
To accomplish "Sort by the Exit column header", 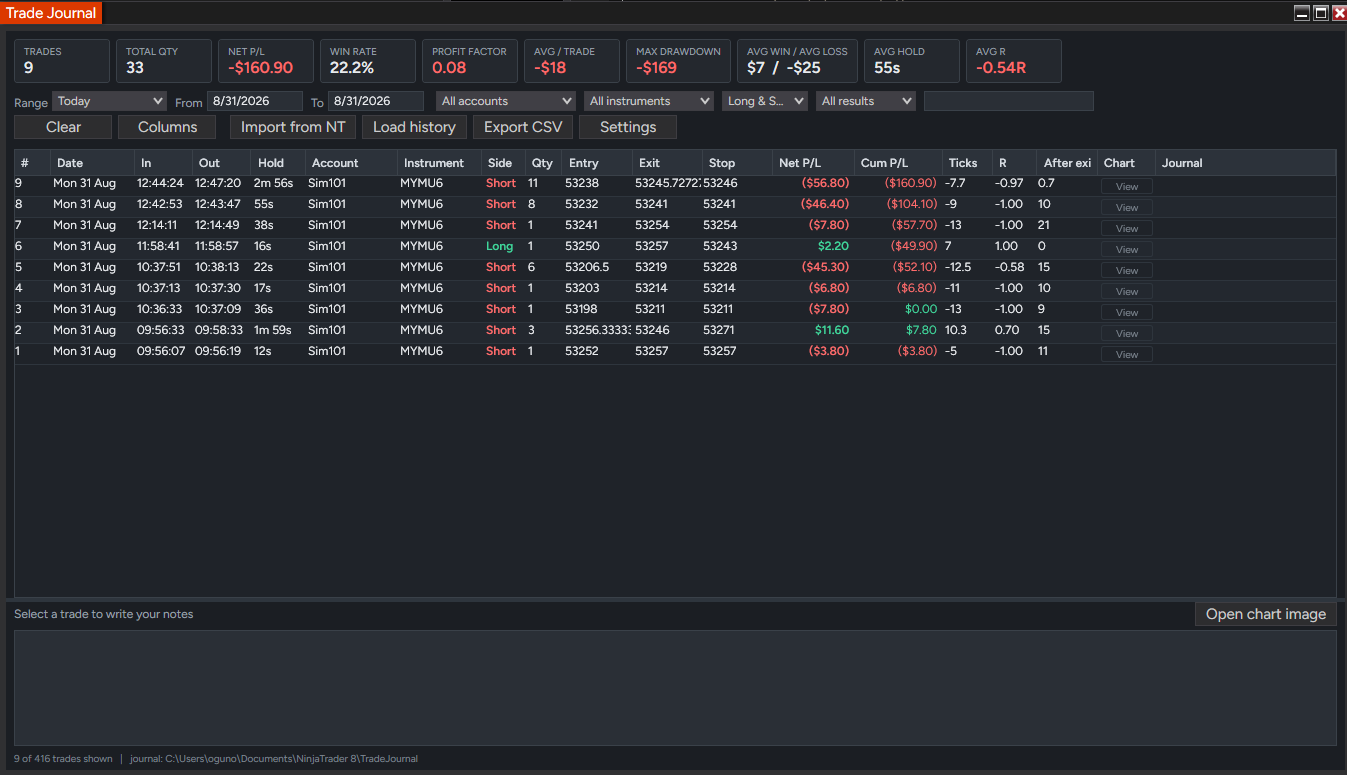I will tap(668, 163).
